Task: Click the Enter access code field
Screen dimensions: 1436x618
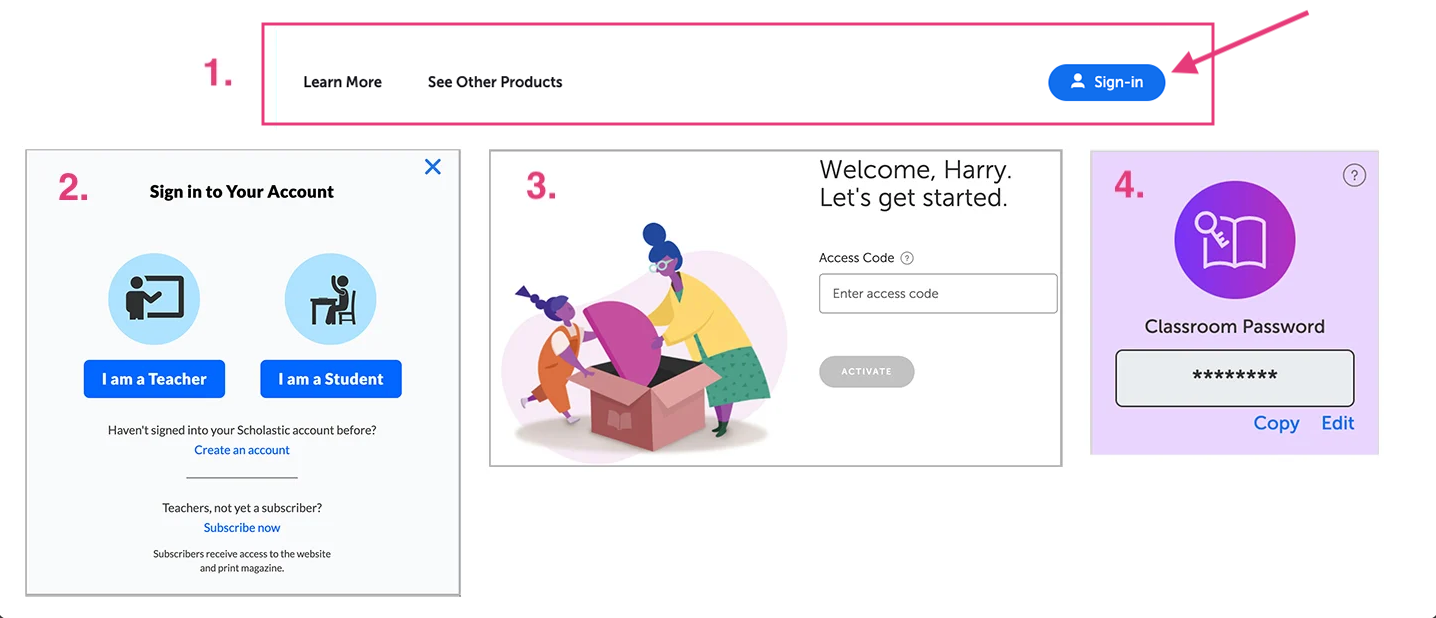Action: coord(937,294)
